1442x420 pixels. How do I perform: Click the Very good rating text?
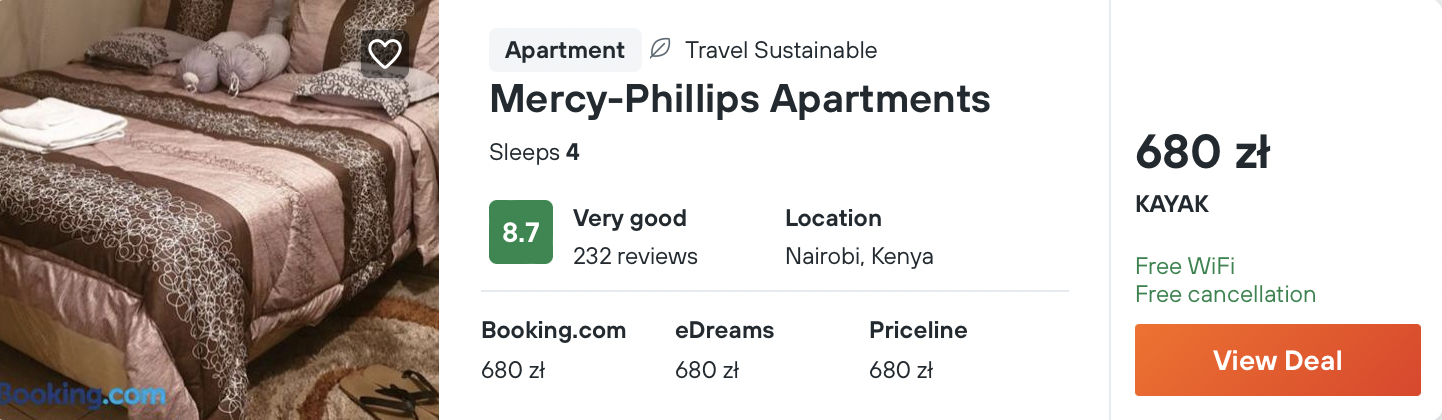[629, 218]
